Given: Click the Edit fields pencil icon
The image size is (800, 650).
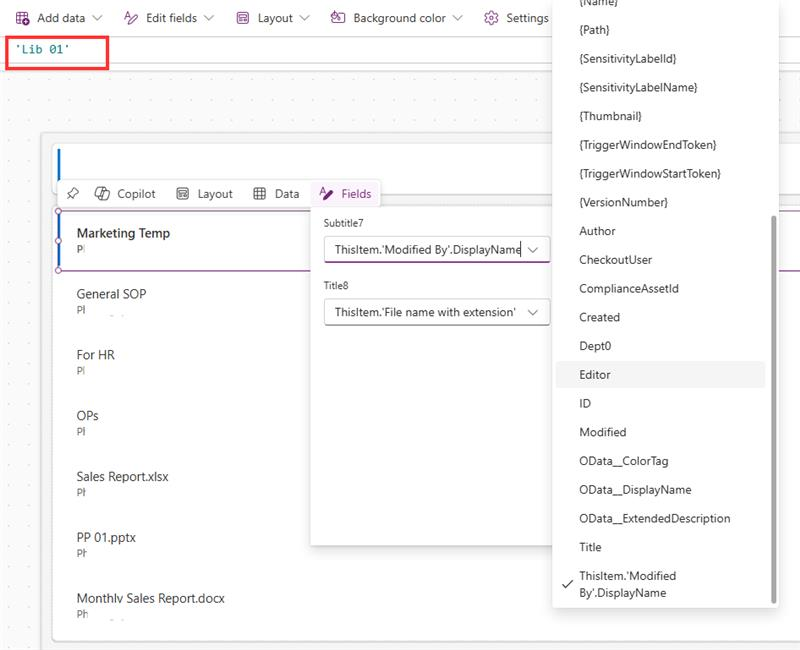Looking at the screenshot, I should (131, 18).
